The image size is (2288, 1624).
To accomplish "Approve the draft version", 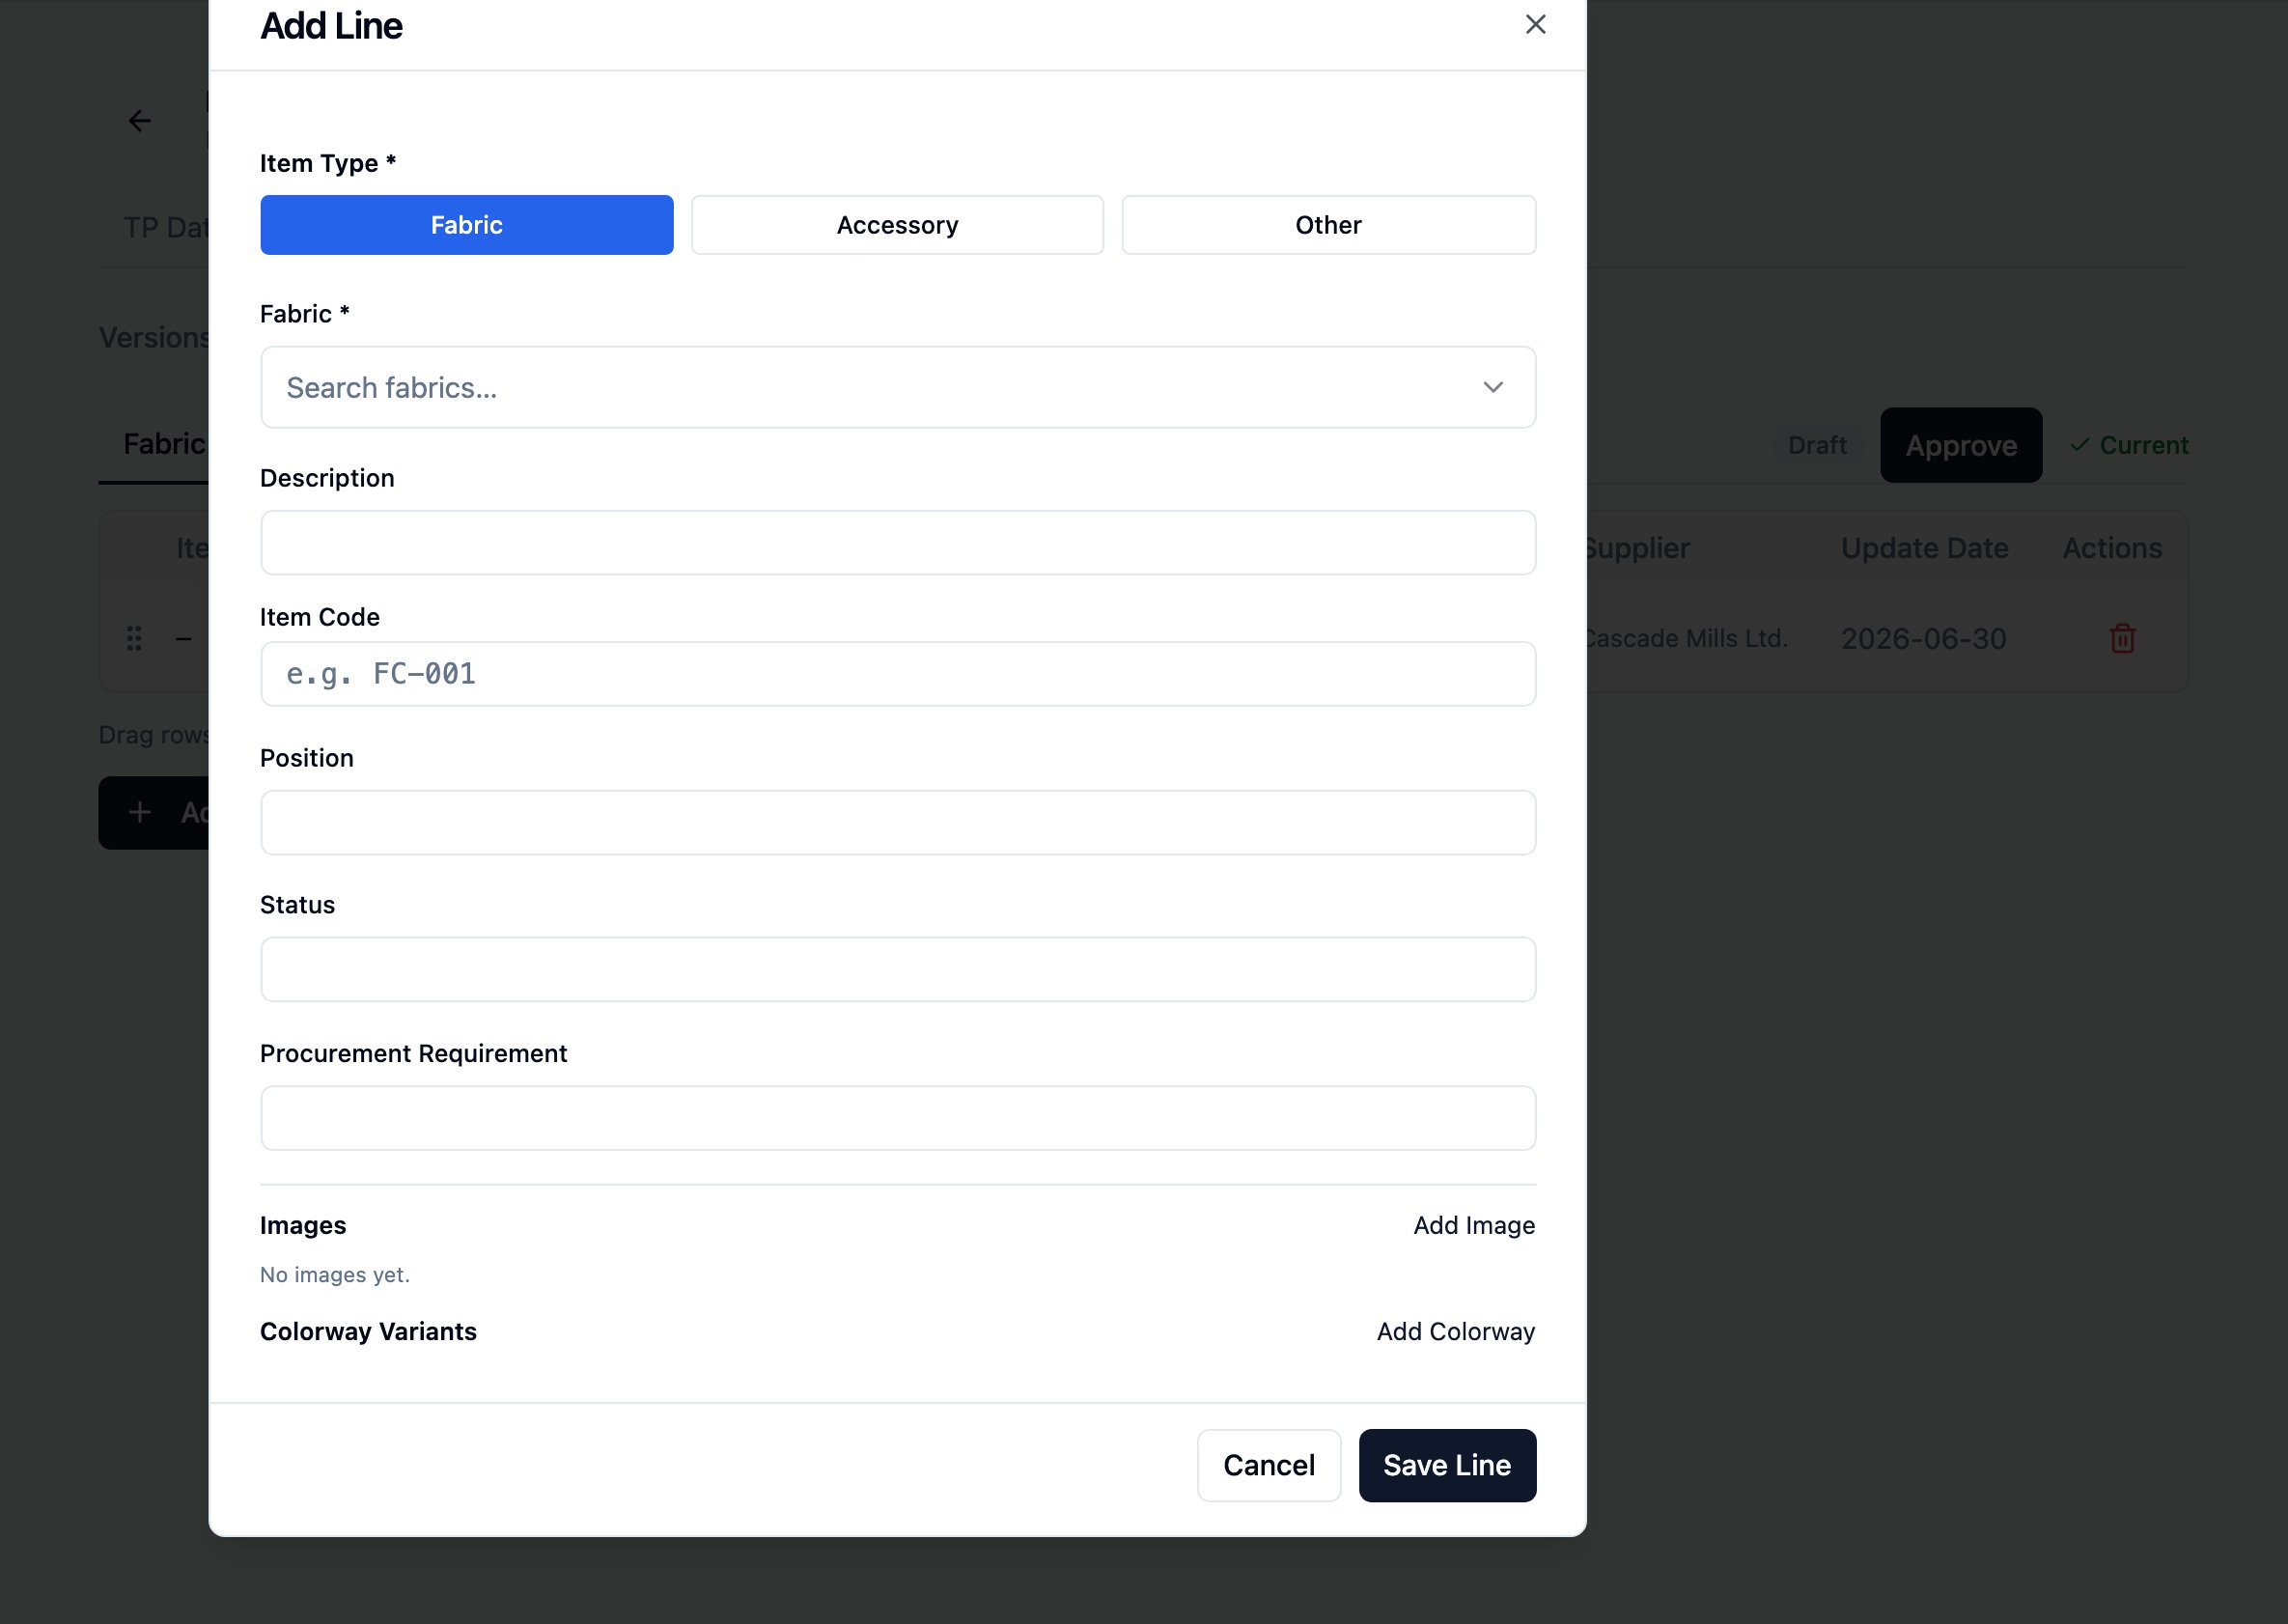I will (1960, 445).
